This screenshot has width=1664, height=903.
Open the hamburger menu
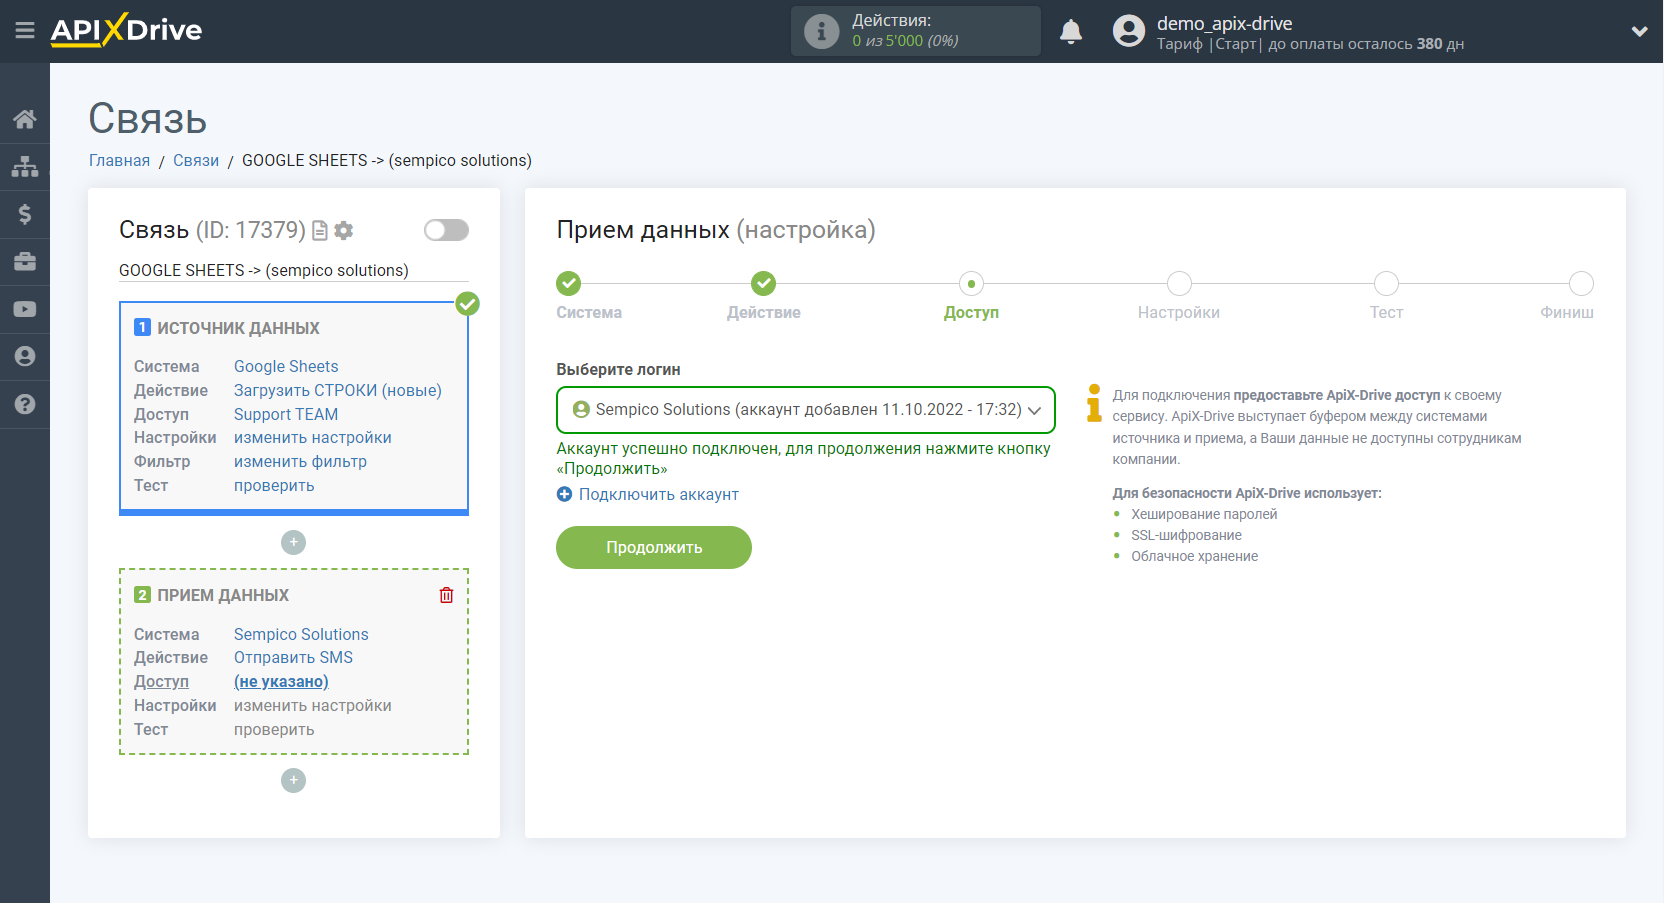(x=25, y=31)
